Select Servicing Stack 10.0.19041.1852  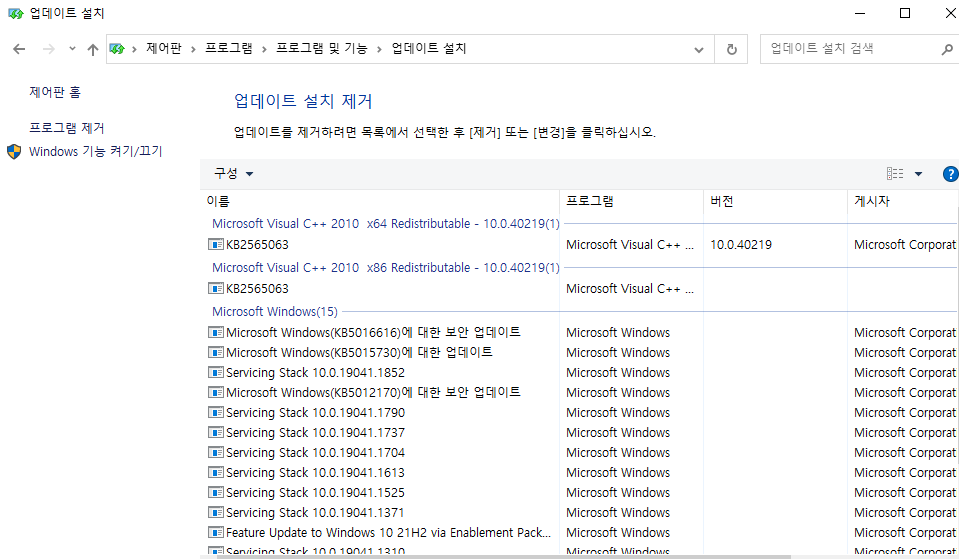(x=316, y=372)
